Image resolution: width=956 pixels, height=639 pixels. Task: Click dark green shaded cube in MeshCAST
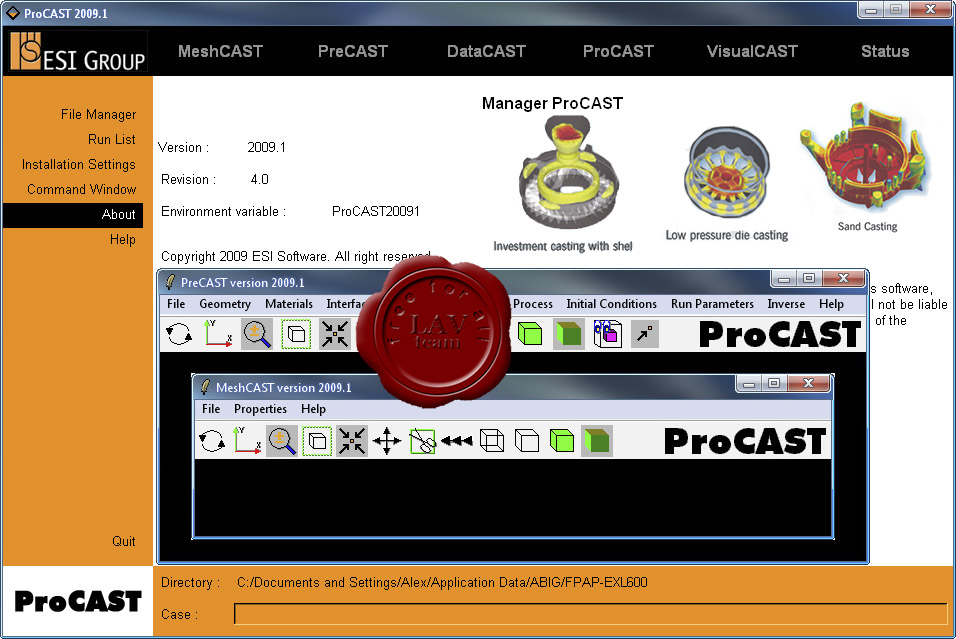596,441
